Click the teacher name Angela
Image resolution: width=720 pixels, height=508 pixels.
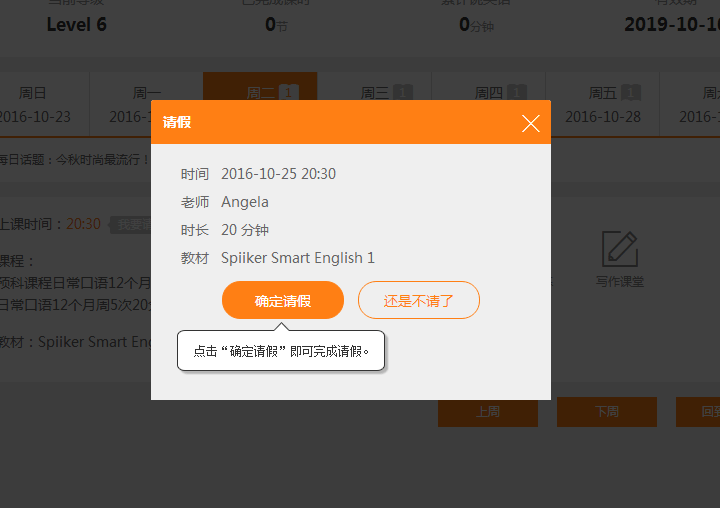tap(245, 202)
